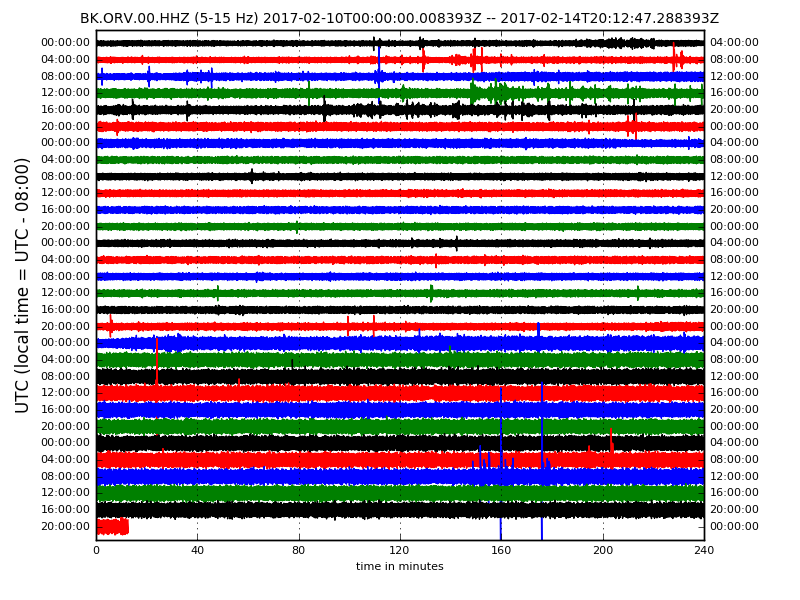This screenshot has height=600, width=800.
Task: Click the x-axis tick label 120
Action: [x=399, y=550]
